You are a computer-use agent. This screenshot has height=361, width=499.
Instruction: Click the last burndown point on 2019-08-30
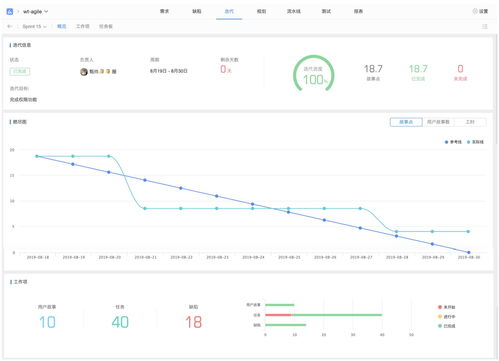pyautogui.click(x=469, y=252)
